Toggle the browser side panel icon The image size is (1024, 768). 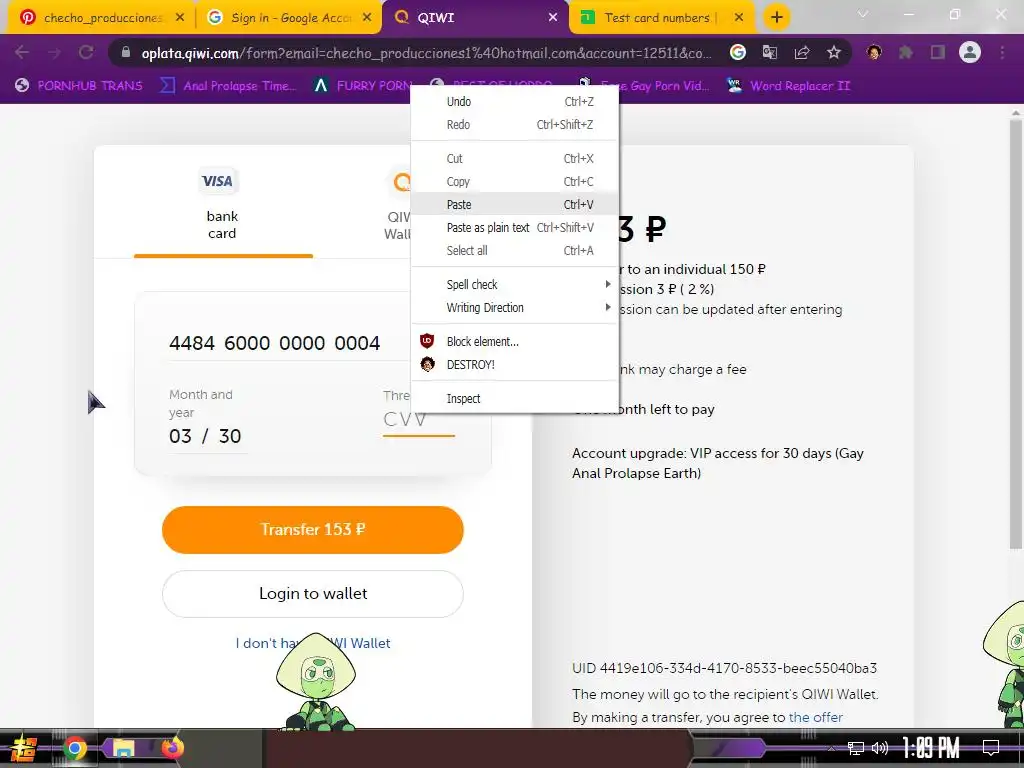[938, 52]
